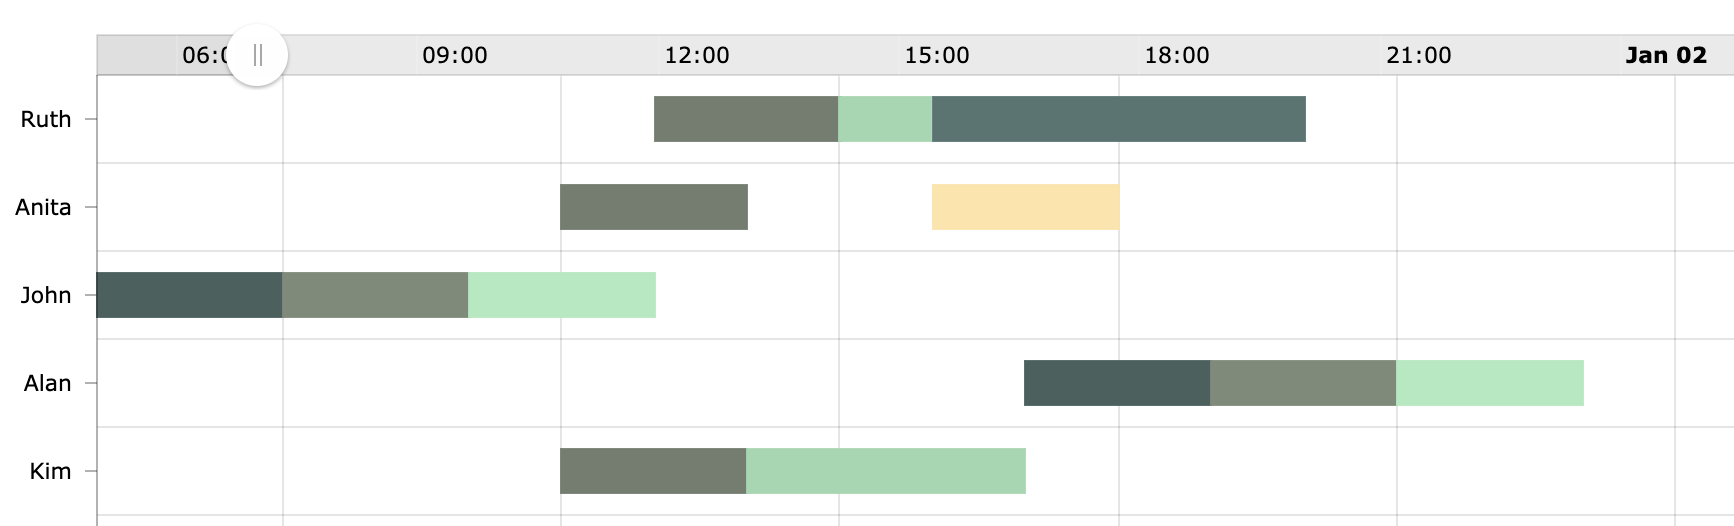Click John's dark green first segment
Image resolution: width=1734 pixels, height=526 pixels.
click(189, 295)
